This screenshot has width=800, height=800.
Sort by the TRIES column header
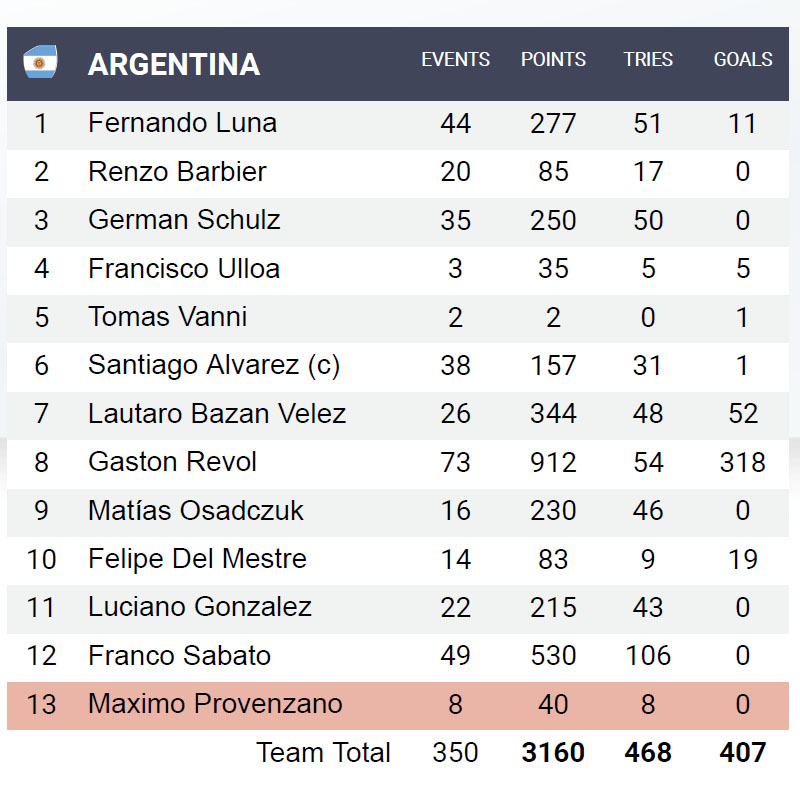pos(648,60)
